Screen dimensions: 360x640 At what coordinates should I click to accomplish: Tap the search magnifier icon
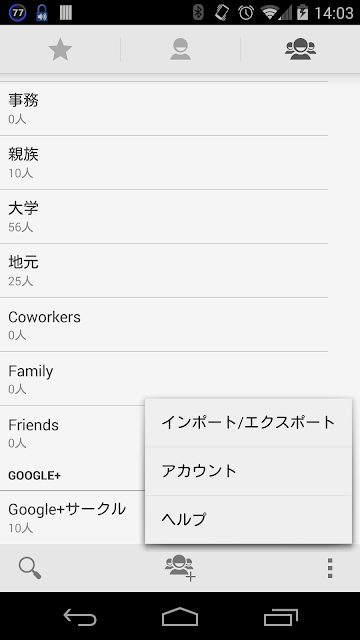tap(30, 568)
